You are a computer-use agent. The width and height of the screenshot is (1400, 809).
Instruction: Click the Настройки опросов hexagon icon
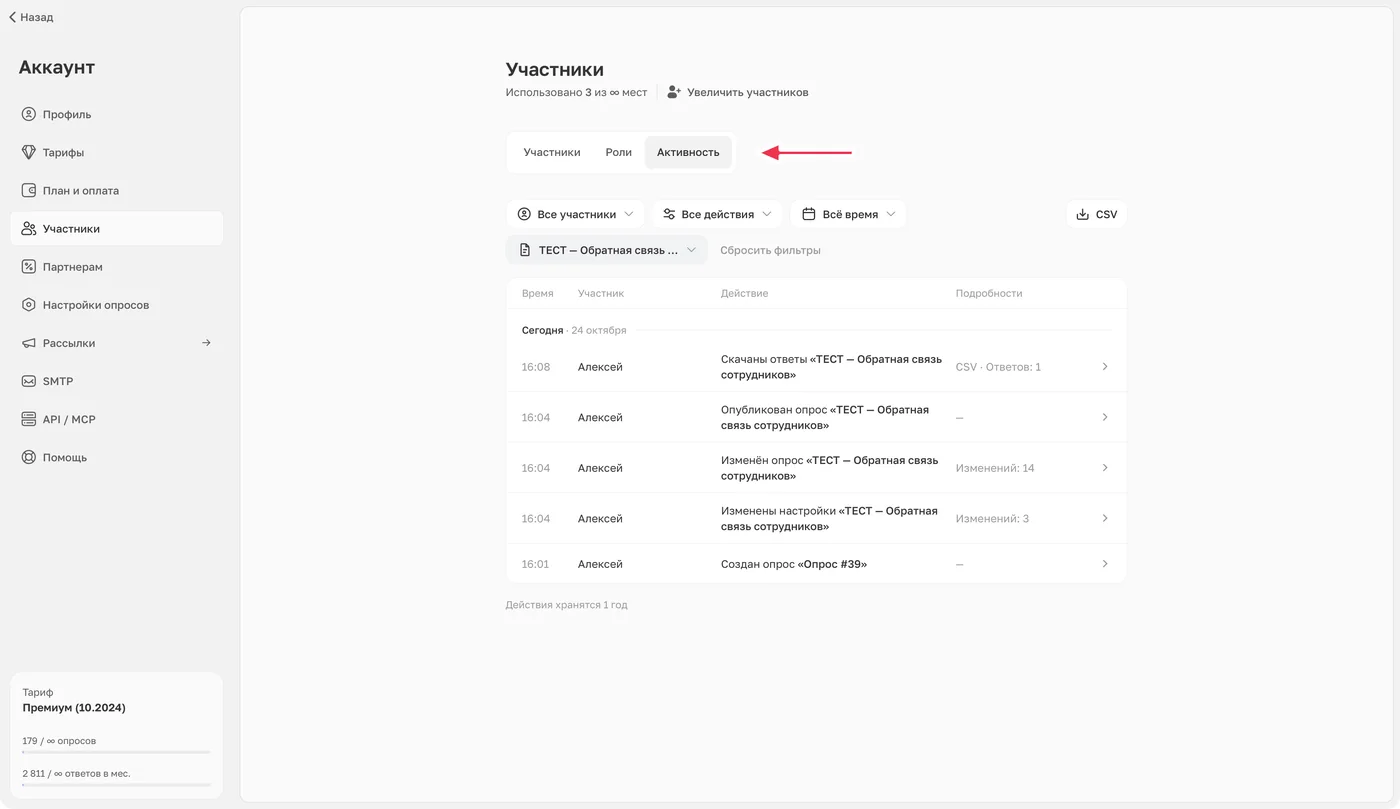pyautogui.click(x=29, y=305)
